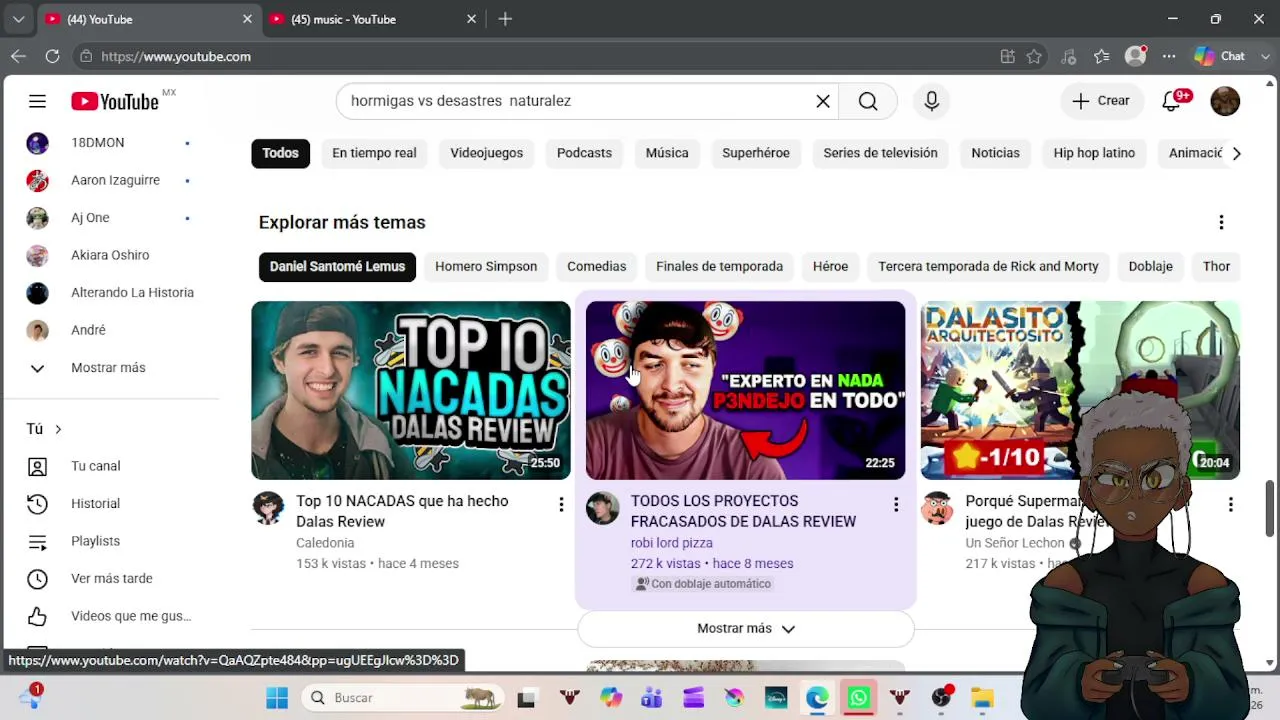Select the Podcasts chip

(584, 153)
